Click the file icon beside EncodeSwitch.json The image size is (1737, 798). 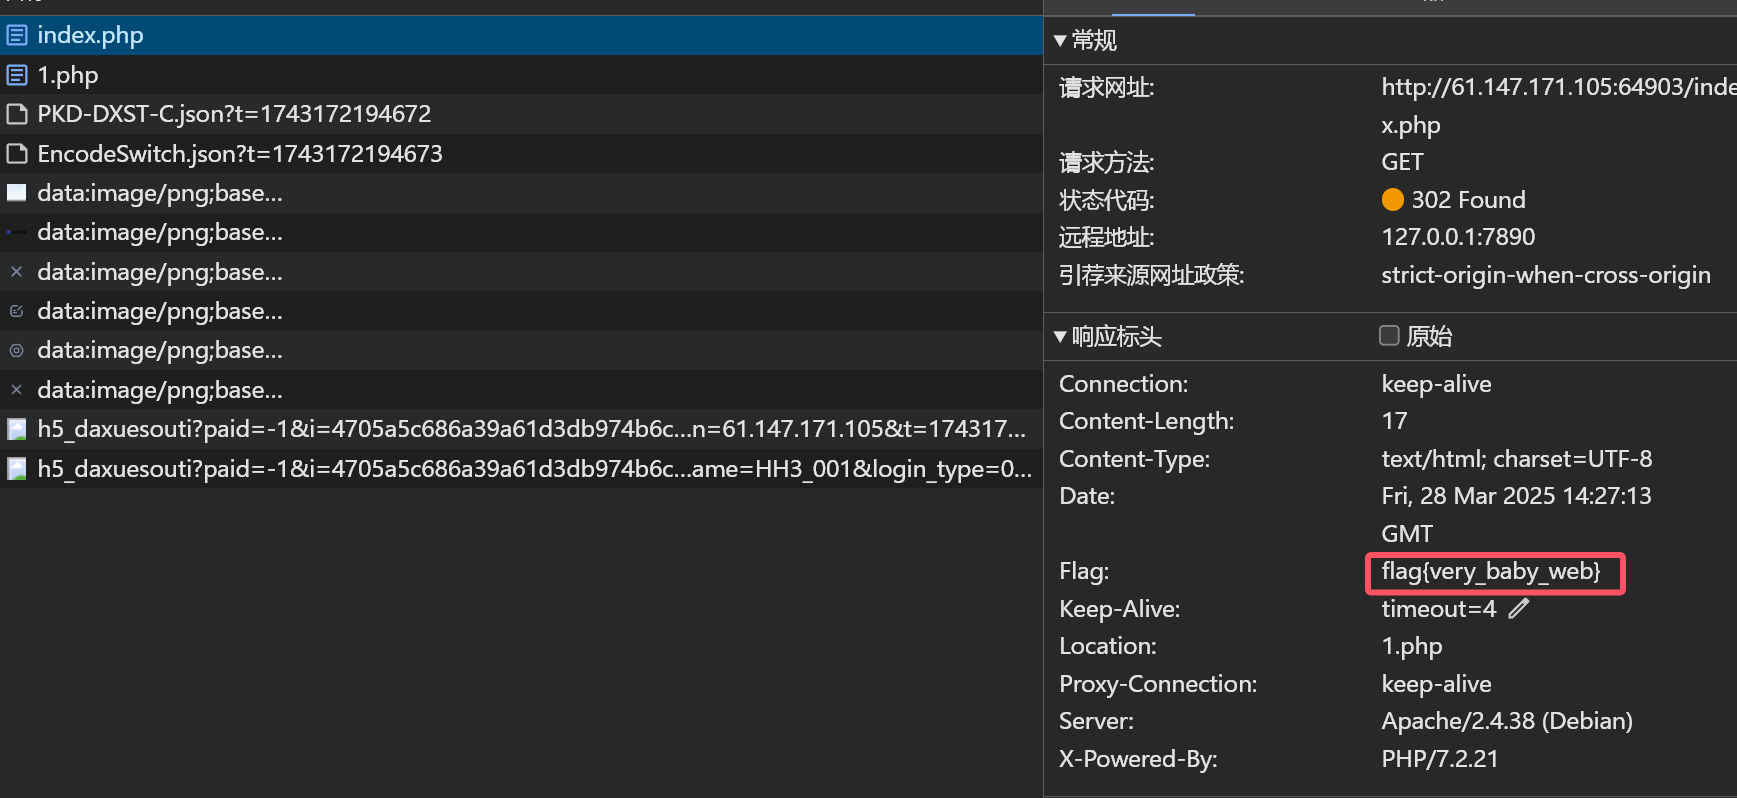click(16, 154)
